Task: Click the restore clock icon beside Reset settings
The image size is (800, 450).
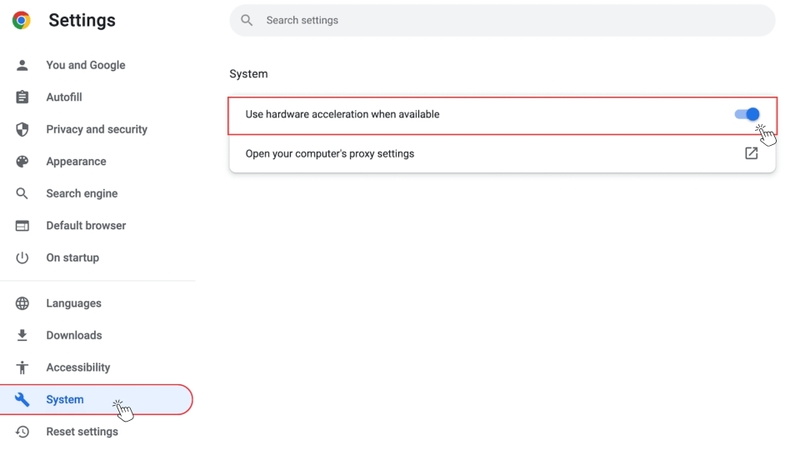Action: [x=22, y=432]
